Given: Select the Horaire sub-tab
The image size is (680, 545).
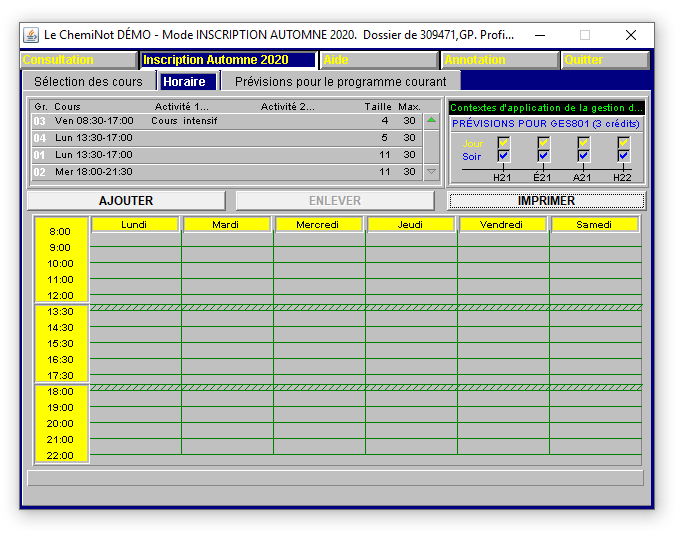Looking at the screenshot, I should [x=188, y=82].
